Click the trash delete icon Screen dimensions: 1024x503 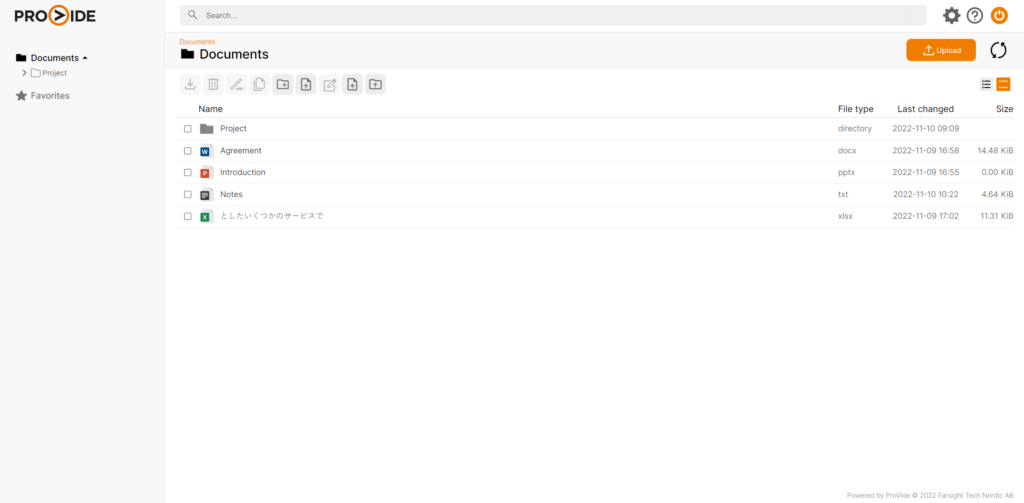[x=213, y=84]
